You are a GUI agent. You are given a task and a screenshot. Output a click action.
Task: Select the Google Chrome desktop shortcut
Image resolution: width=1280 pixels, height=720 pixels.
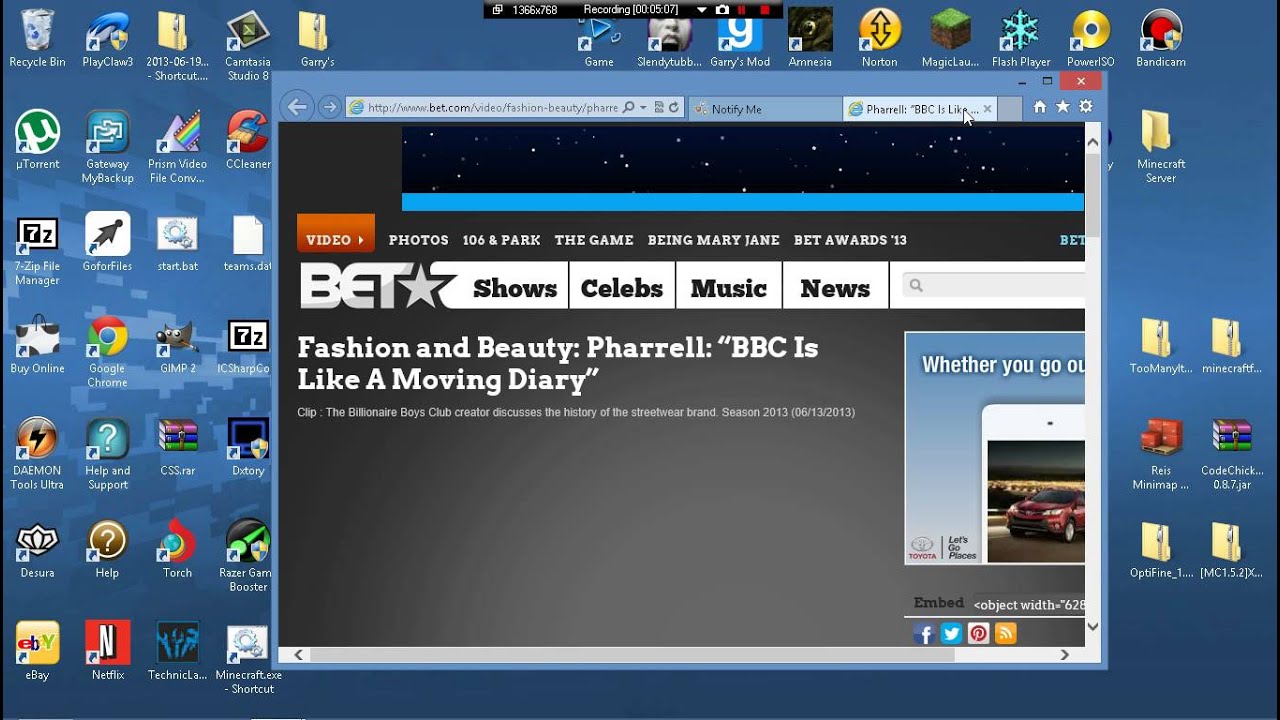[x=107, y=352]
